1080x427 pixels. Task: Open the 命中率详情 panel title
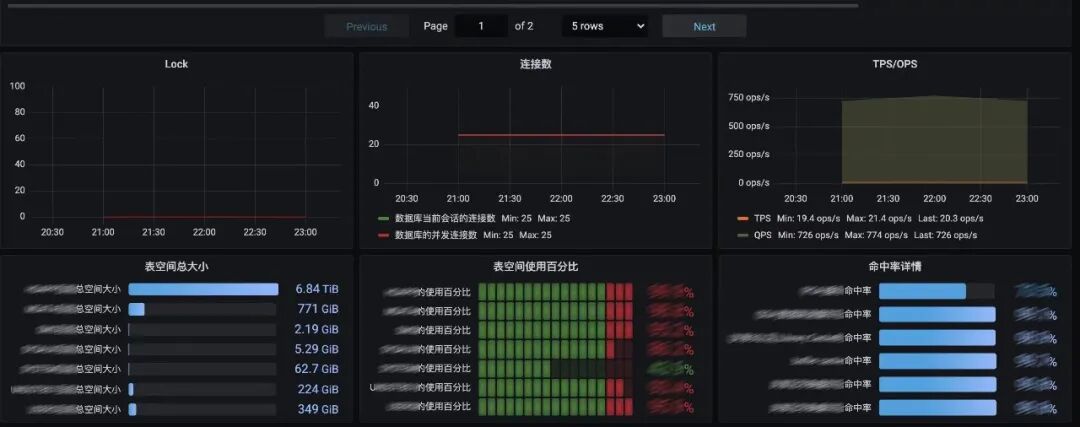click(x=895, y=267)
